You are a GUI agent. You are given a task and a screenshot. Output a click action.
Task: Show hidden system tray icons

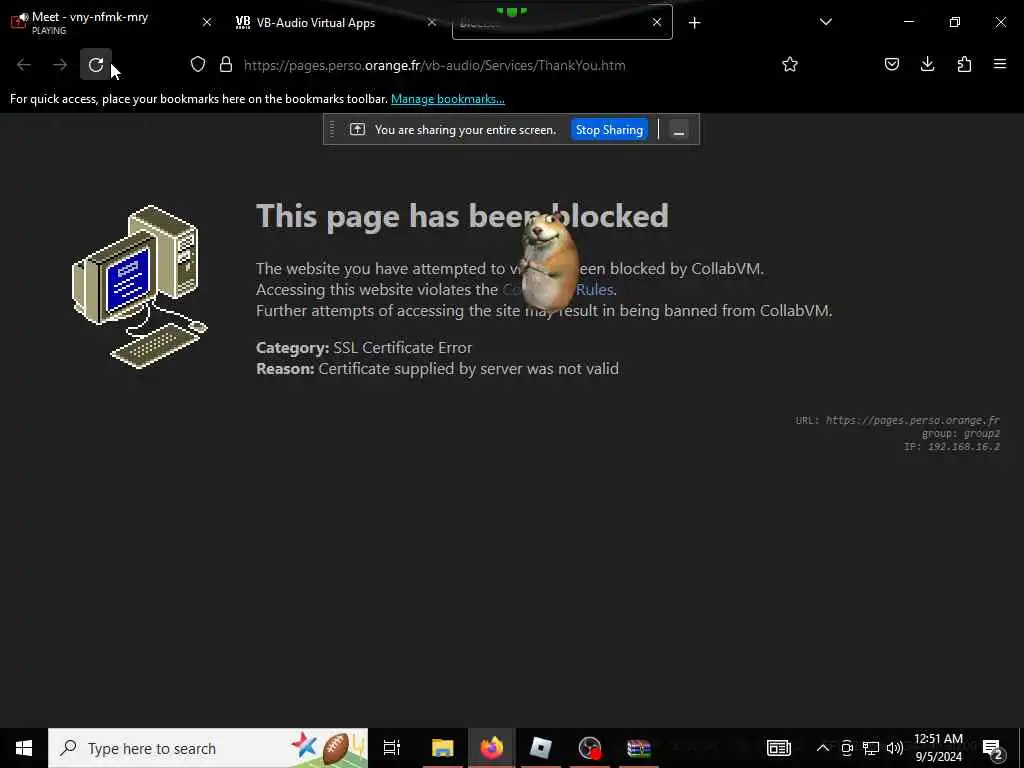(x=823, y=748)
